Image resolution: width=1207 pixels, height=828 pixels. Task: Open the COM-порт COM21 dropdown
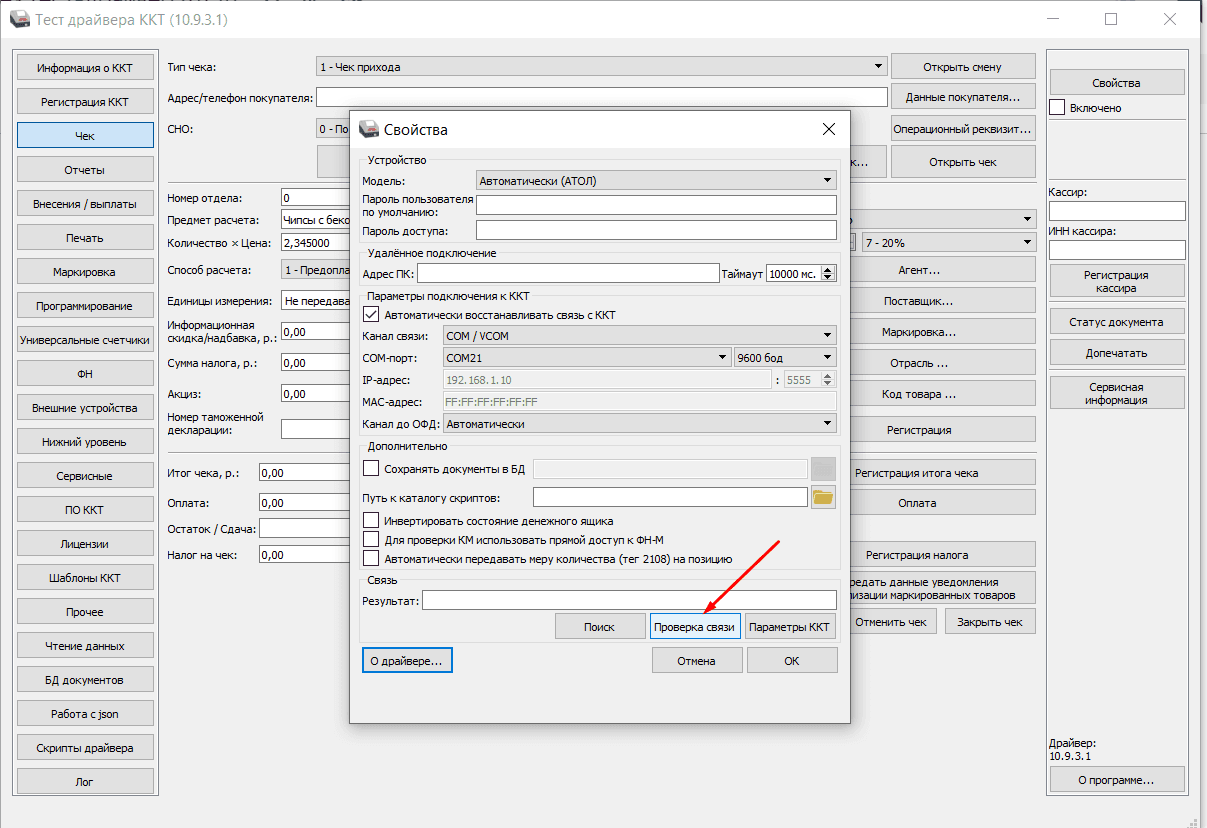point(586,357)
